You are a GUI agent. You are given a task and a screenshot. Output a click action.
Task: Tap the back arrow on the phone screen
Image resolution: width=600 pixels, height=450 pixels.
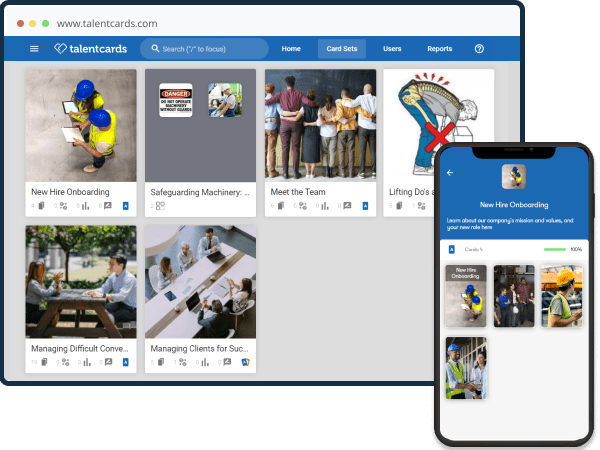tap(450, 173)
